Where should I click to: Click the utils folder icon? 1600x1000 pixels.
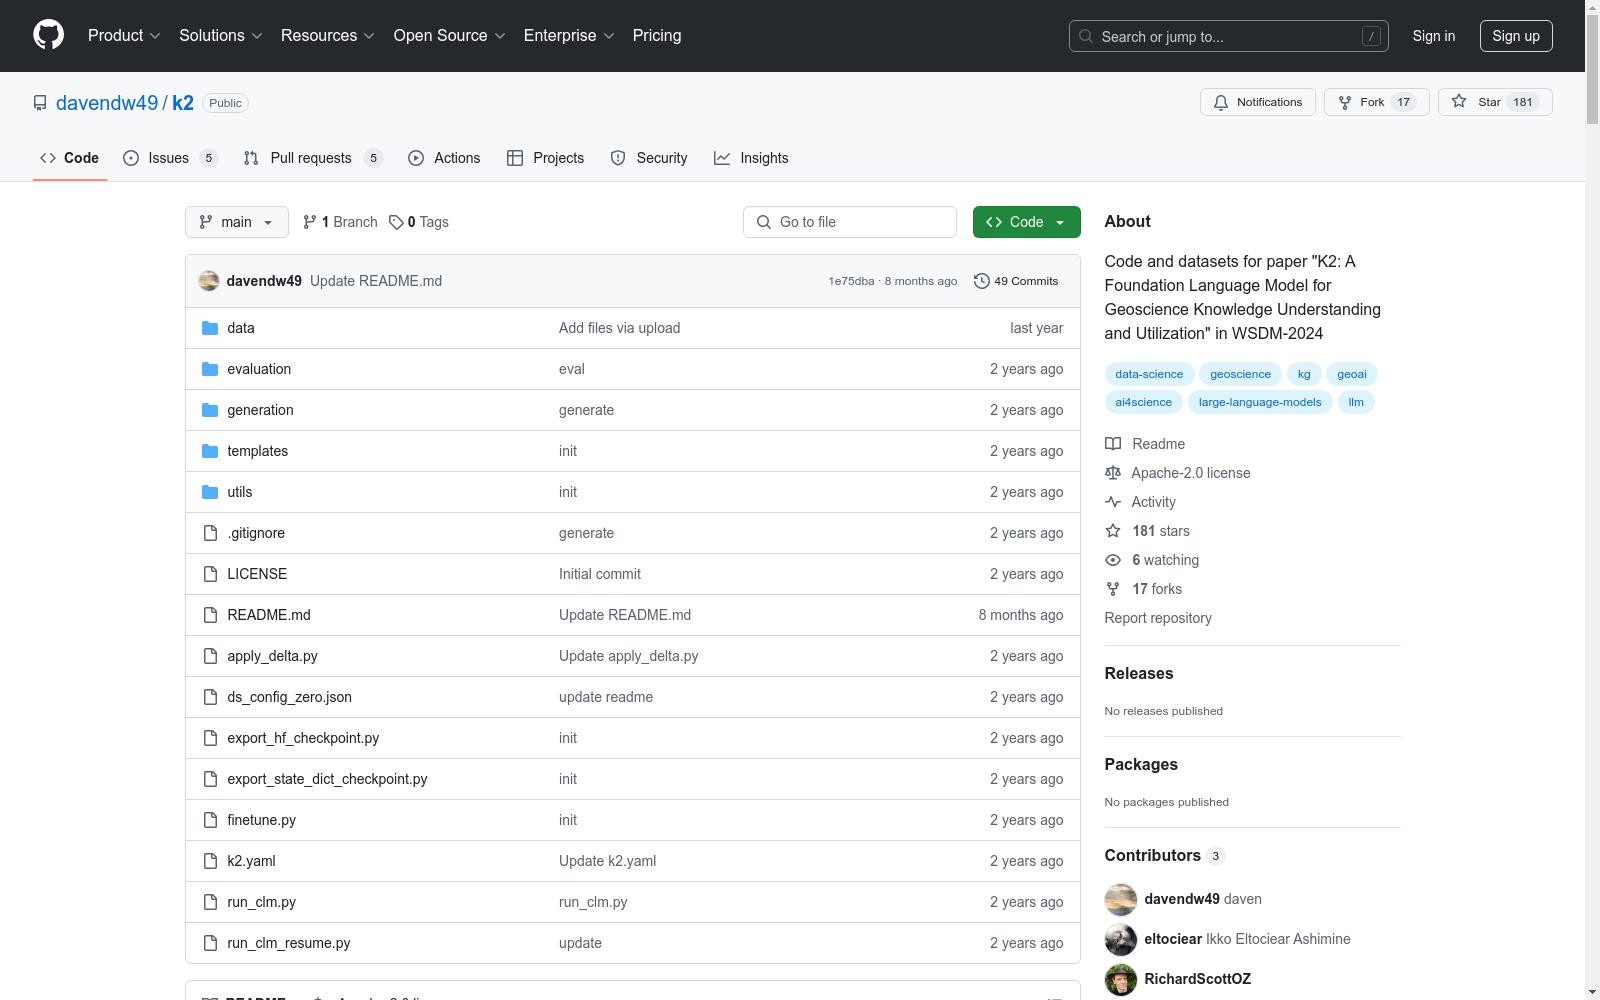[x=210, y=492]
